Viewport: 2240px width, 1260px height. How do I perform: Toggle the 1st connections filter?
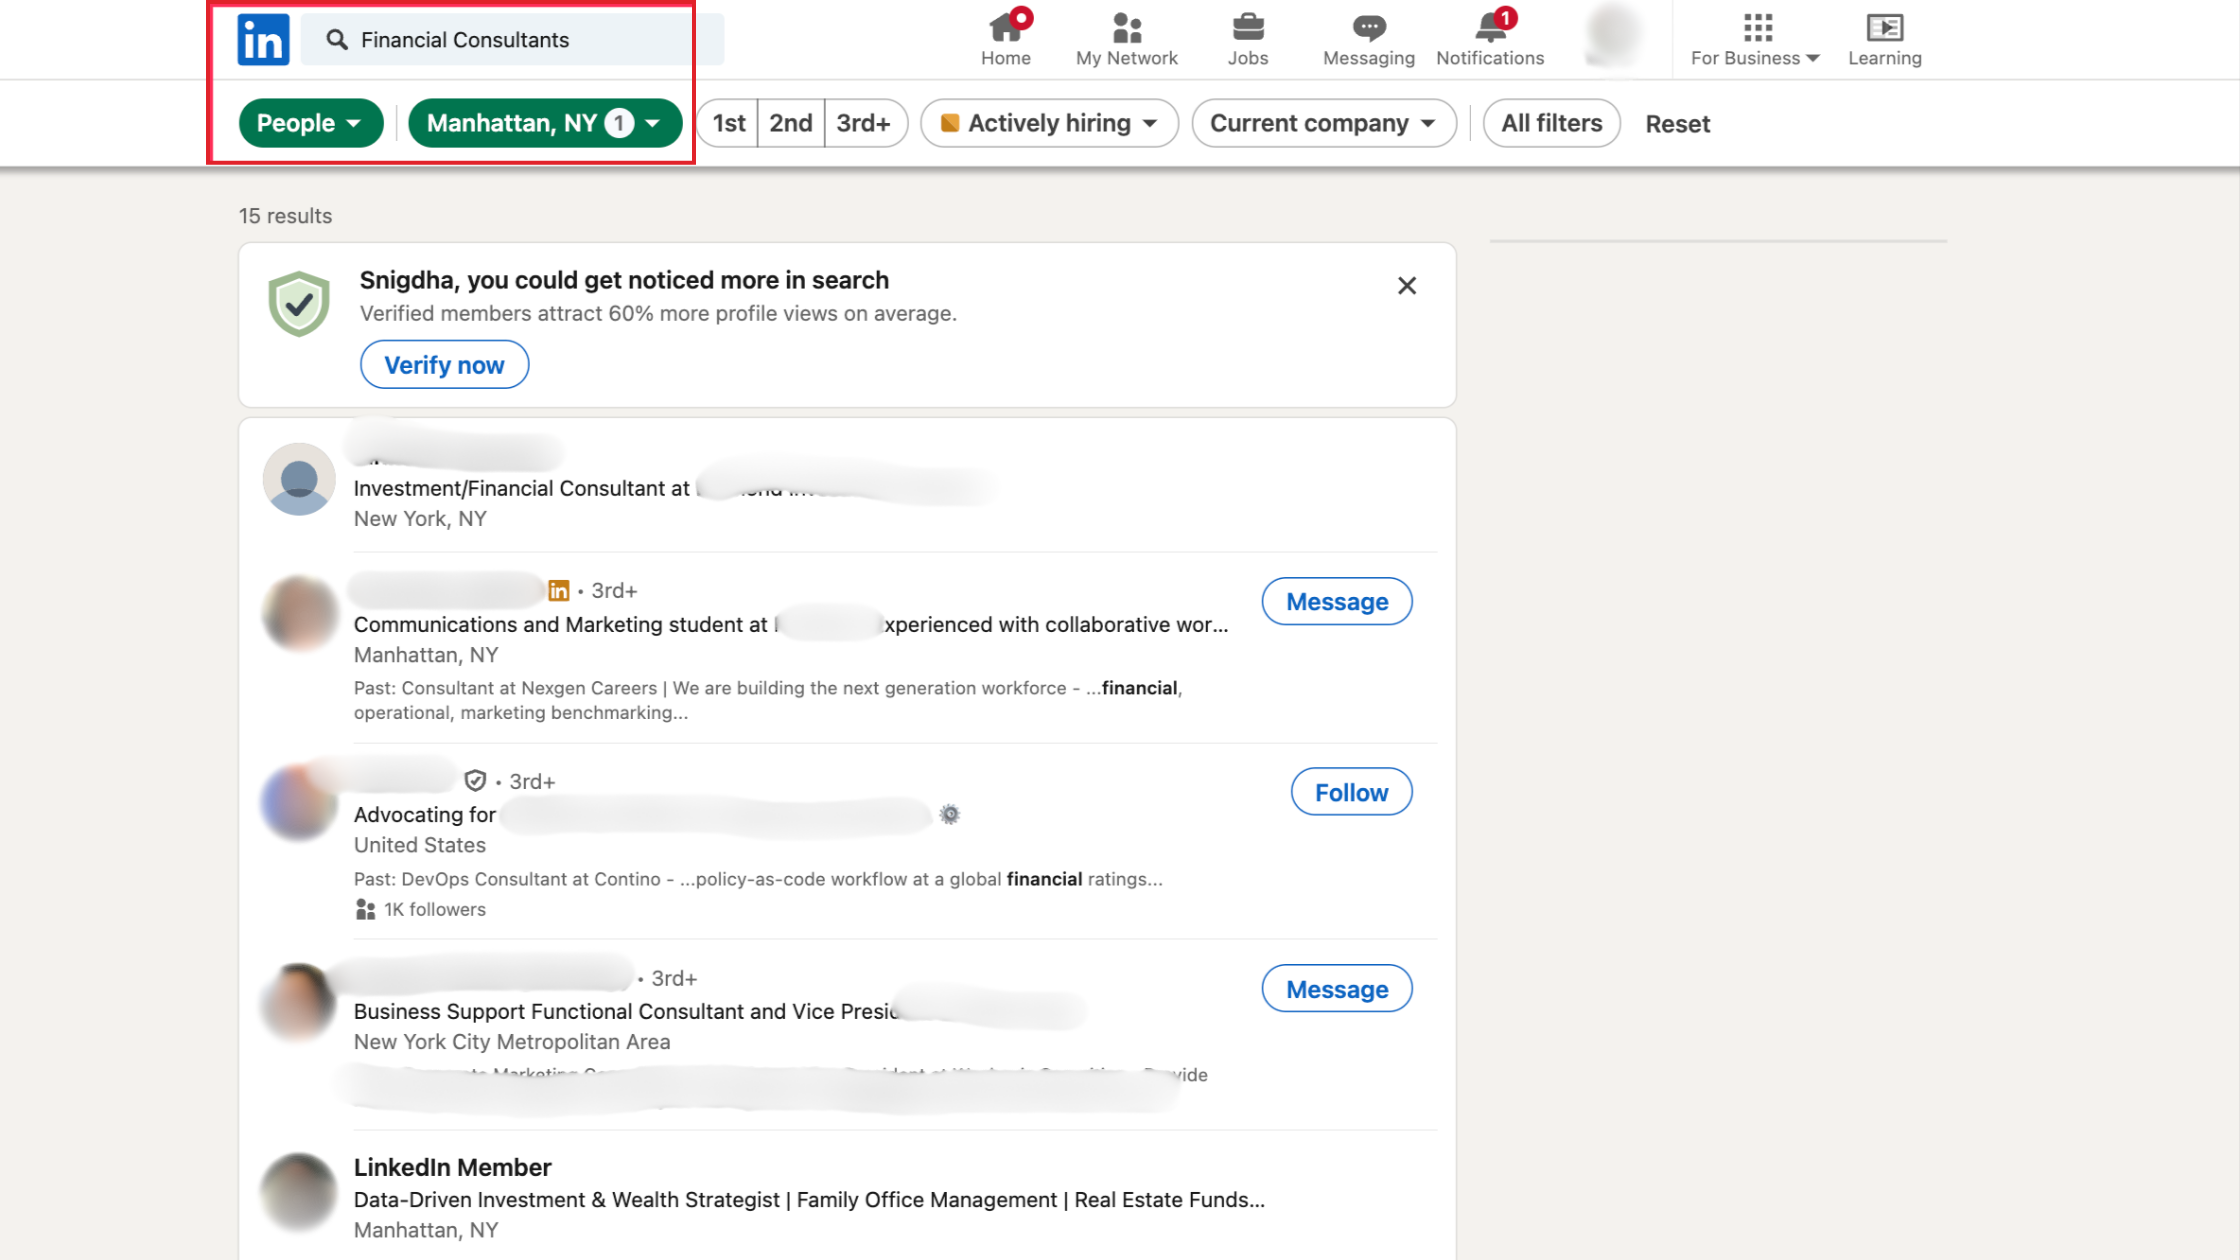729,123
